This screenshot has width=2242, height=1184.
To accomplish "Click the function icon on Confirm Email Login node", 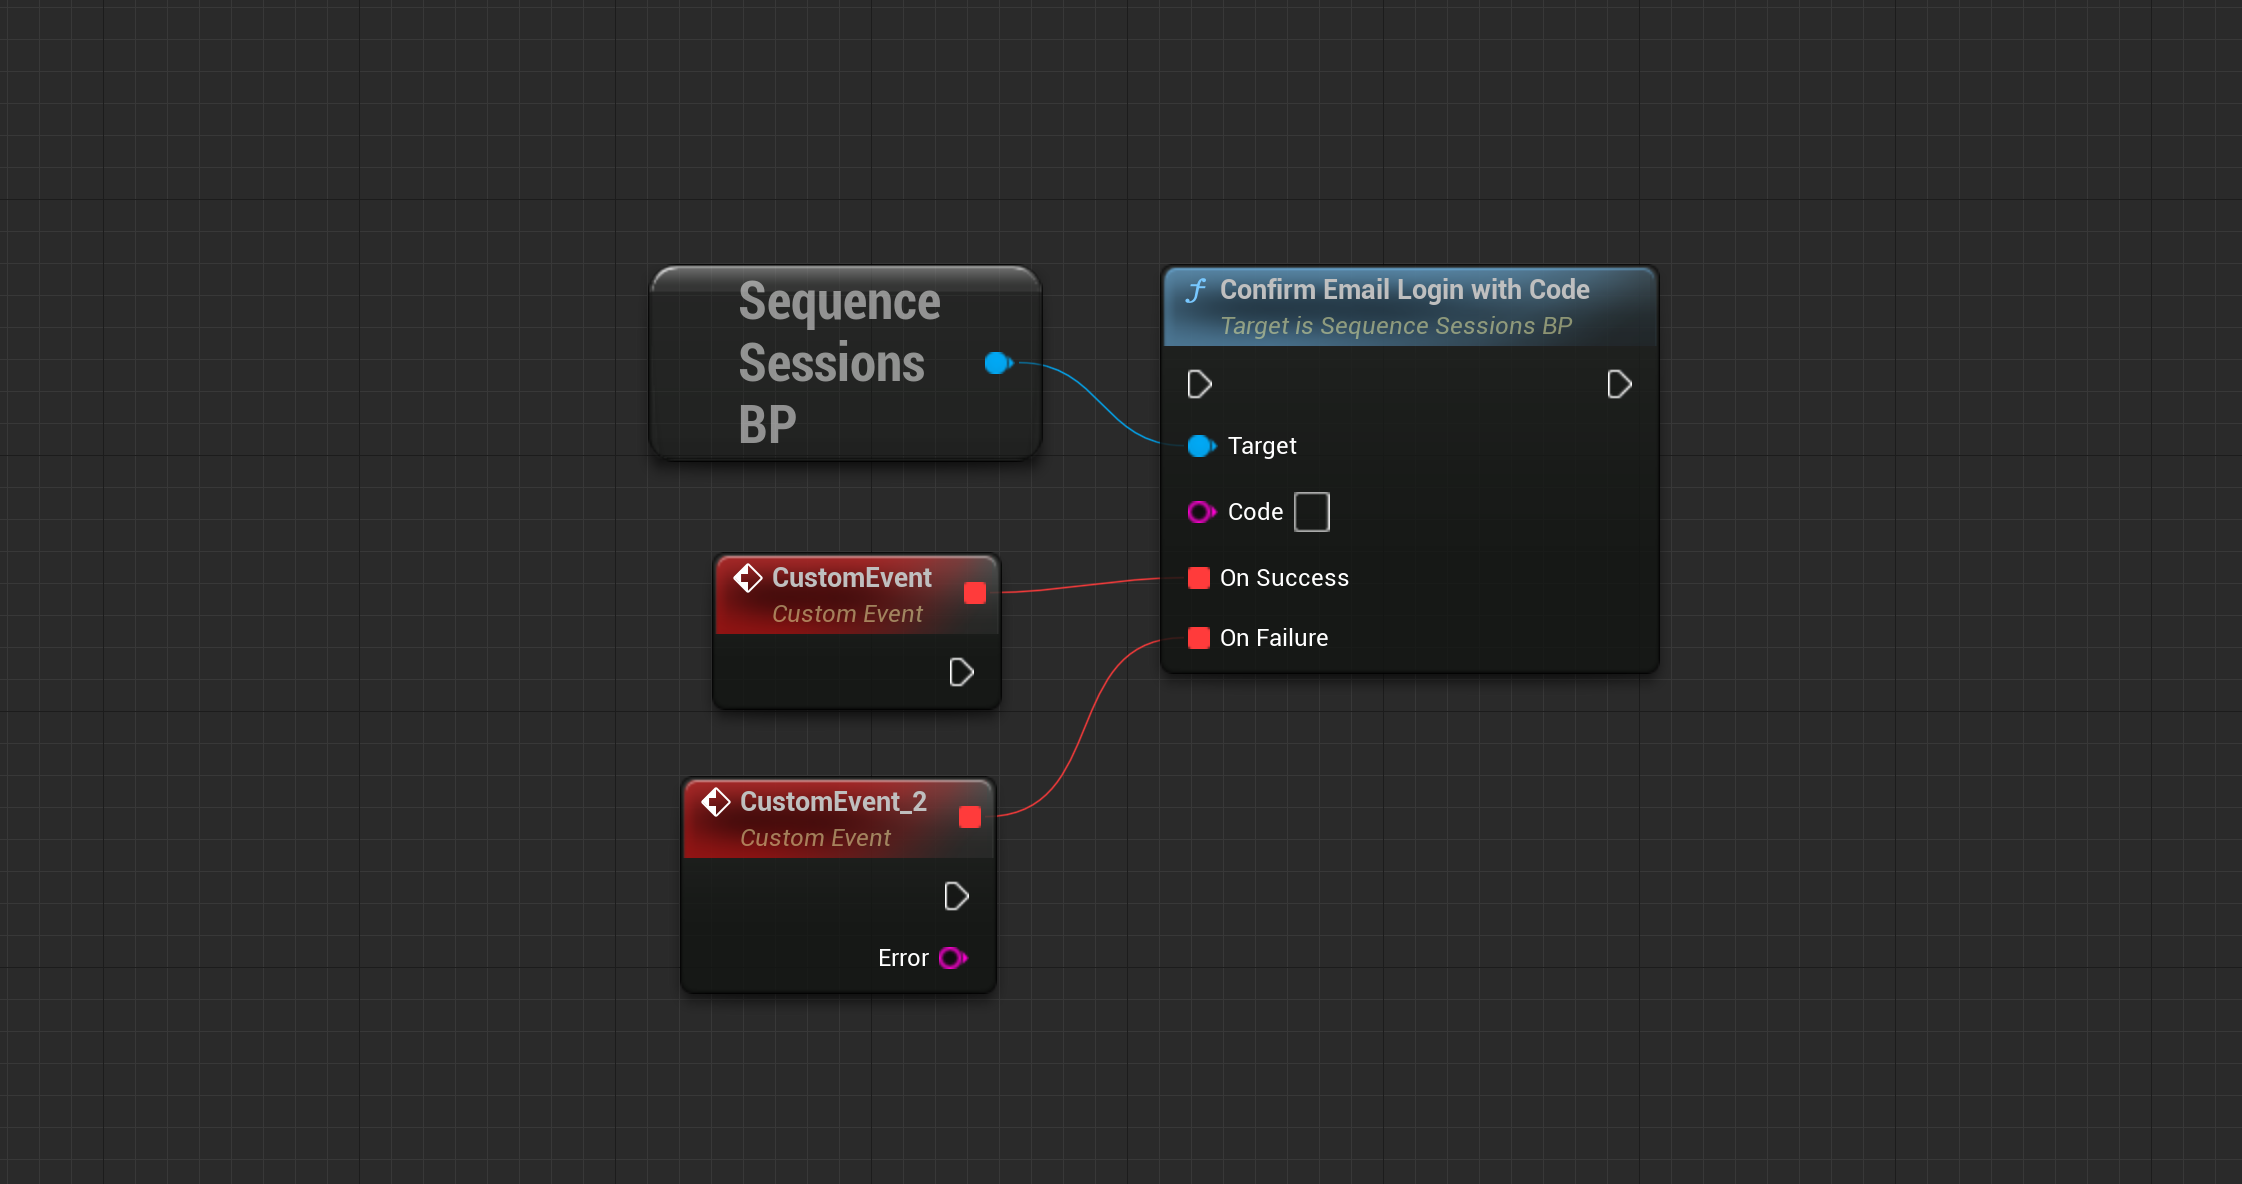I will coord(1196,290).
